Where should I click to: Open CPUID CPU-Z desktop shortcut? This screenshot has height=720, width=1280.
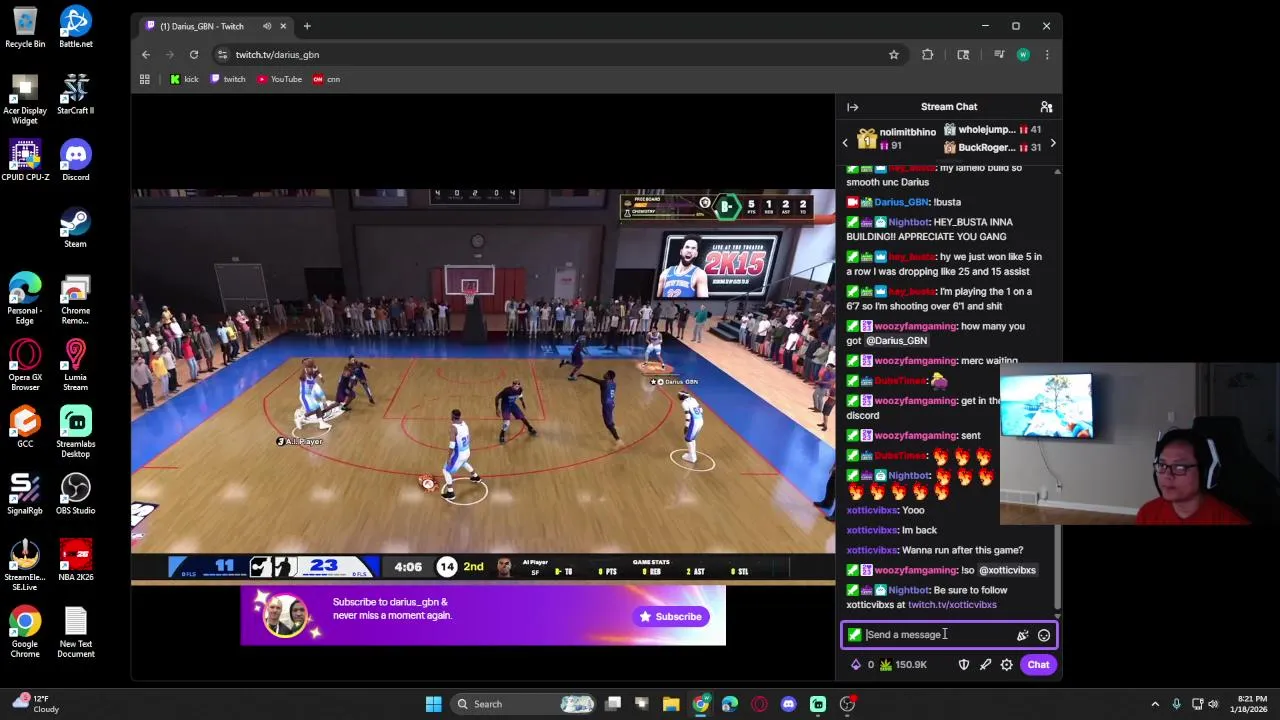pos(25,160)
